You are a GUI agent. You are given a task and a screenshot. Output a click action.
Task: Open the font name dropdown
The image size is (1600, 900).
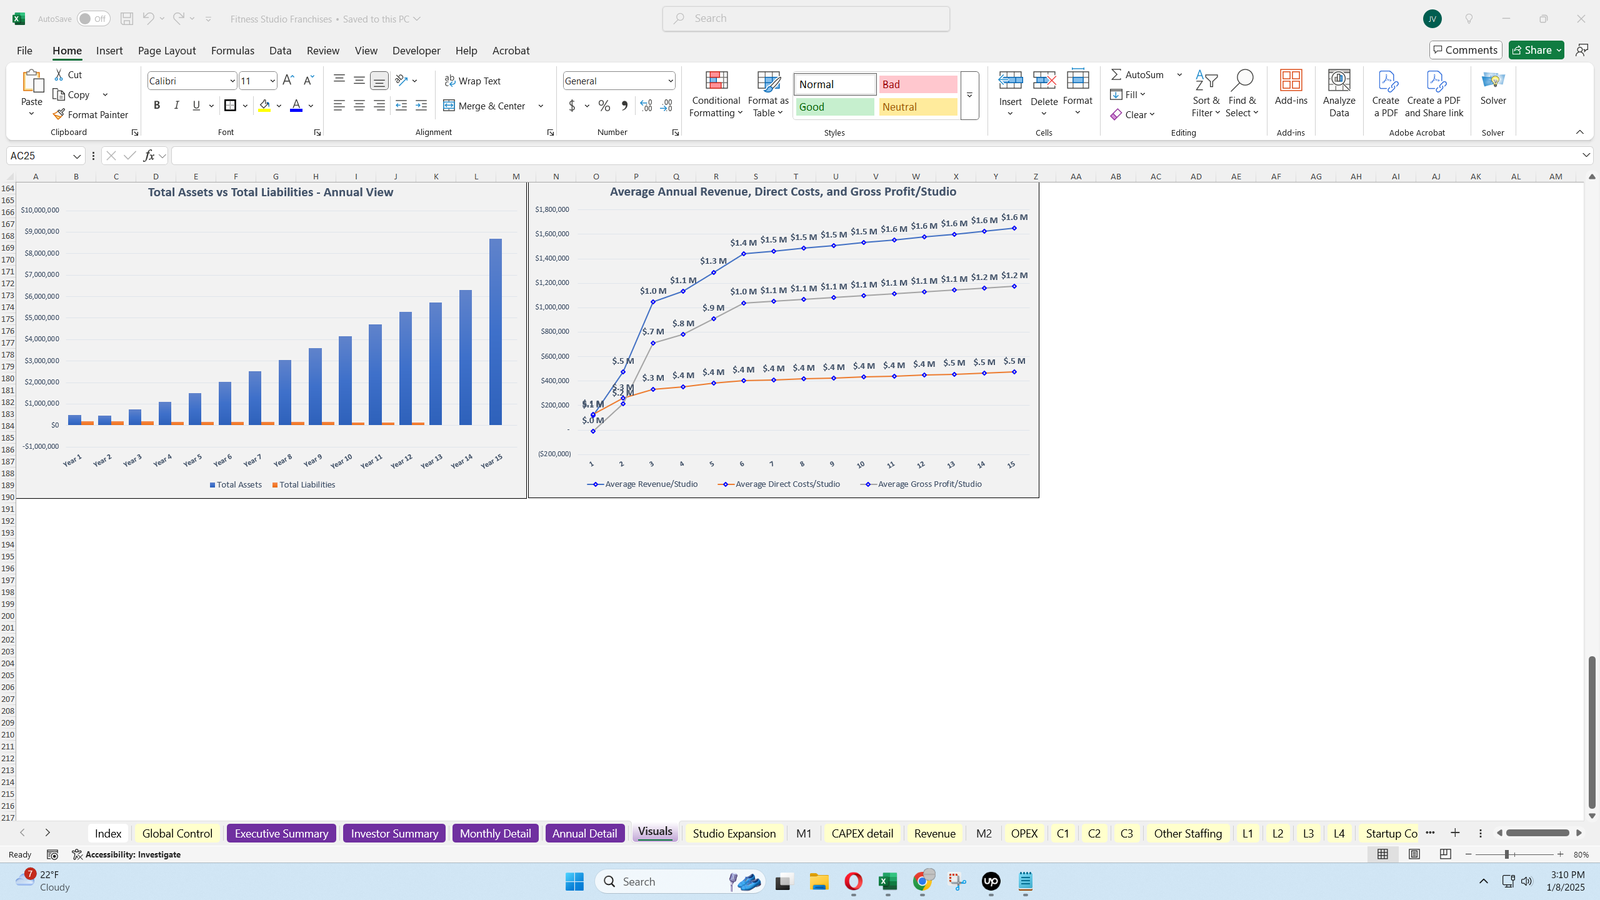(232, 81)
